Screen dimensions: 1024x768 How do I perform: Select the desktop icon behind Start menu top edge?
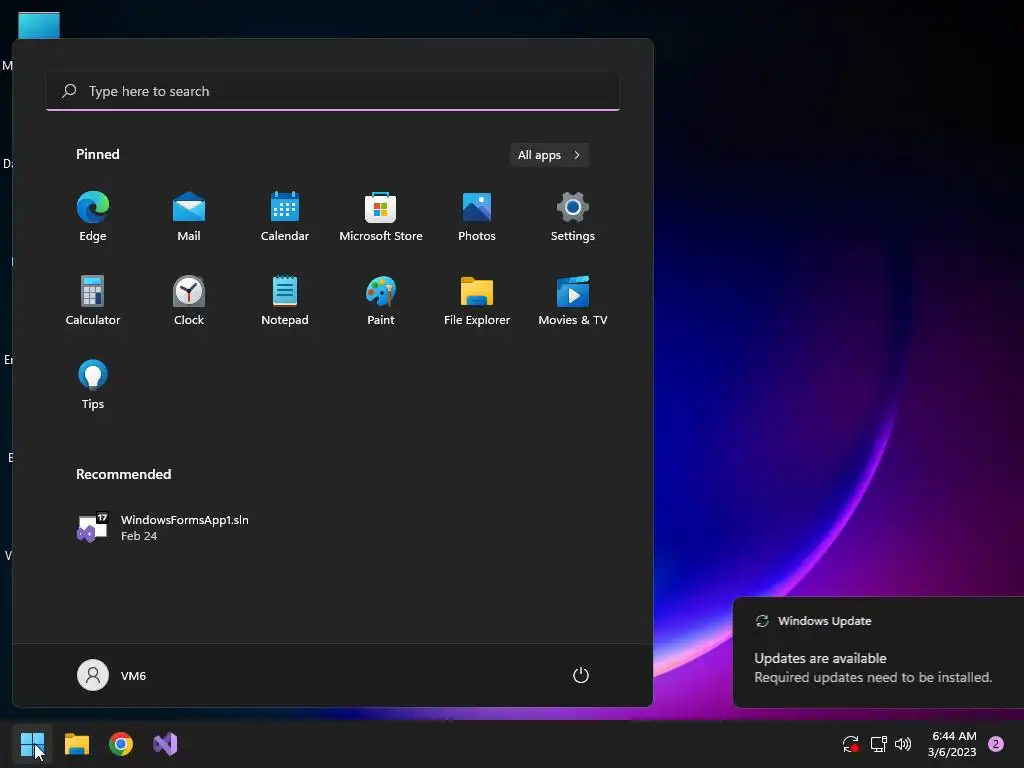click(x=39, y=25)
